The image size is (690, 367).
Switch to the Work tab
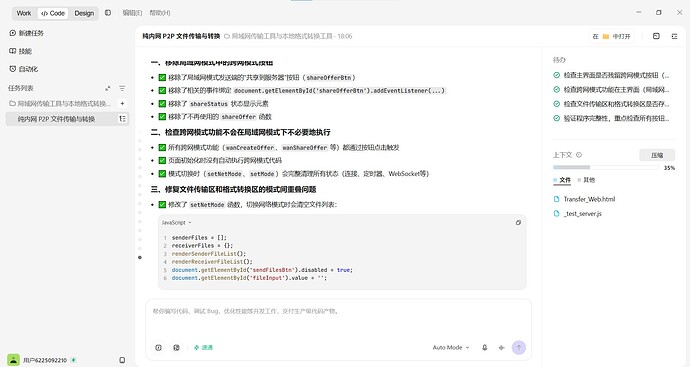tap(24, 13)
